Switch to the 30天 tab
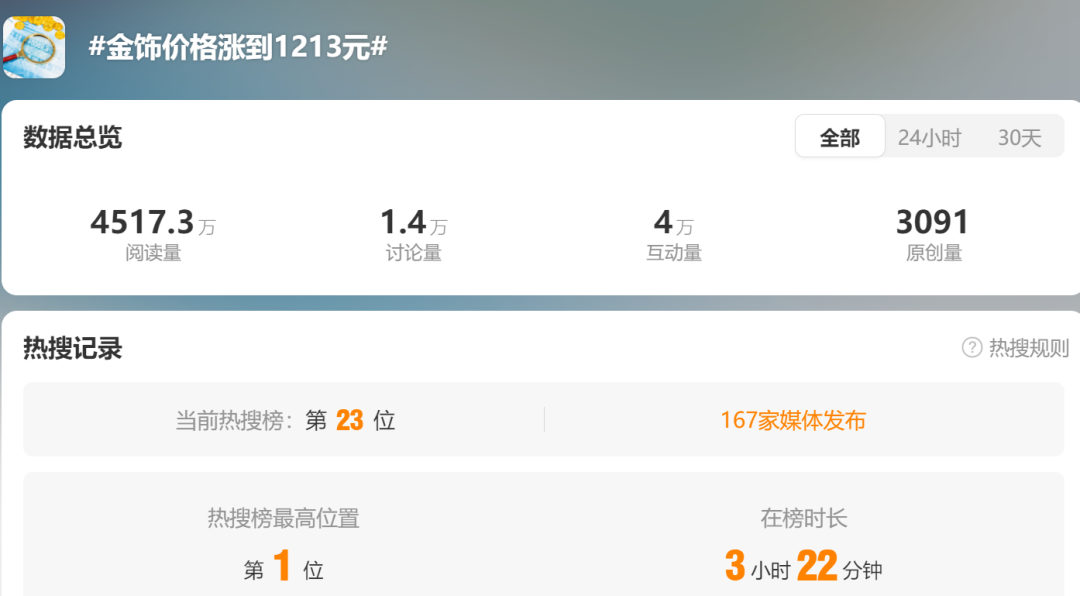 [1019, 138]
